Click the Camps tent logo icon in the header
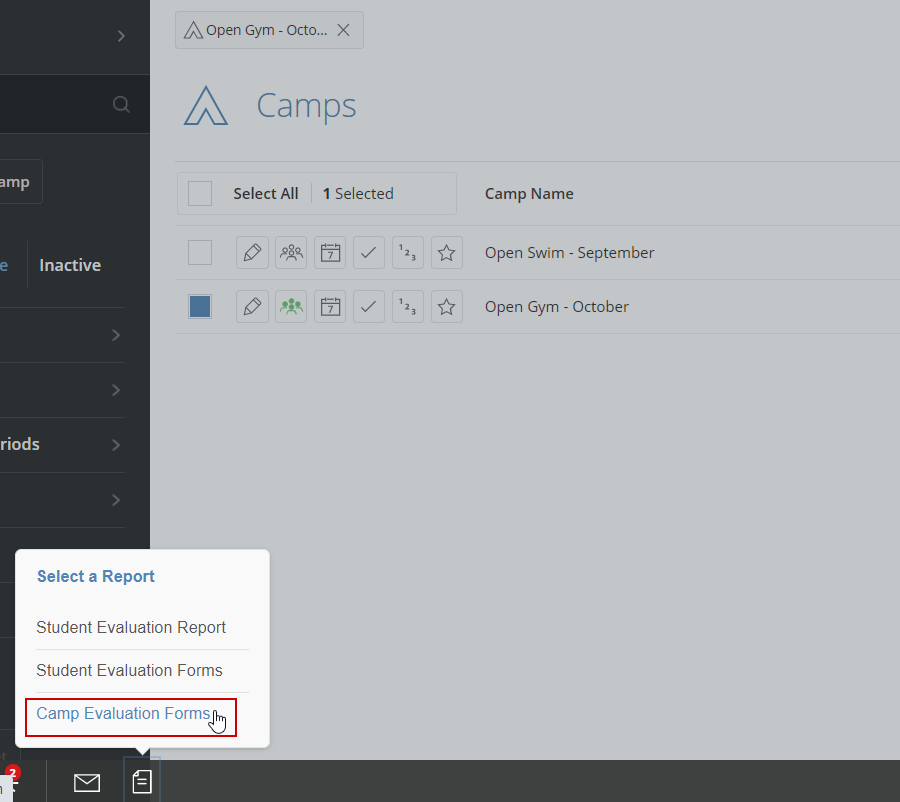The image size is (900, 802). [x=205, y=106]
